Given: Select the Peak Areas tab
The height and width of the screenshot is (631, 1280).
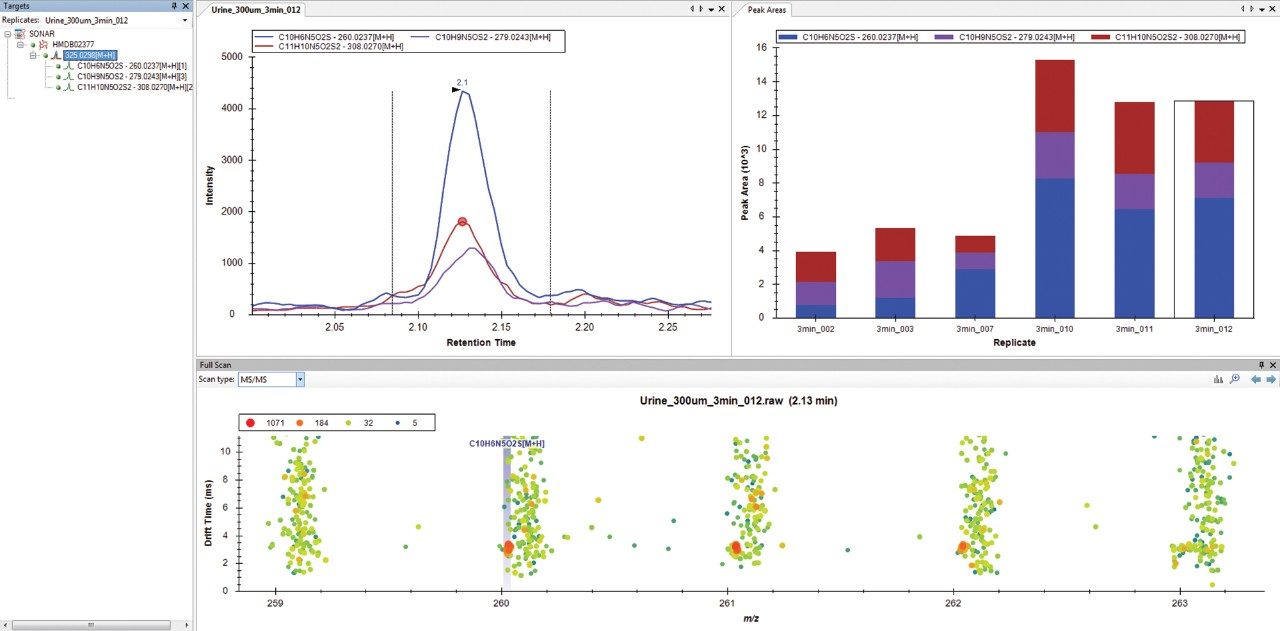Looking at the screenshot, I should click(x=768, y=9).
